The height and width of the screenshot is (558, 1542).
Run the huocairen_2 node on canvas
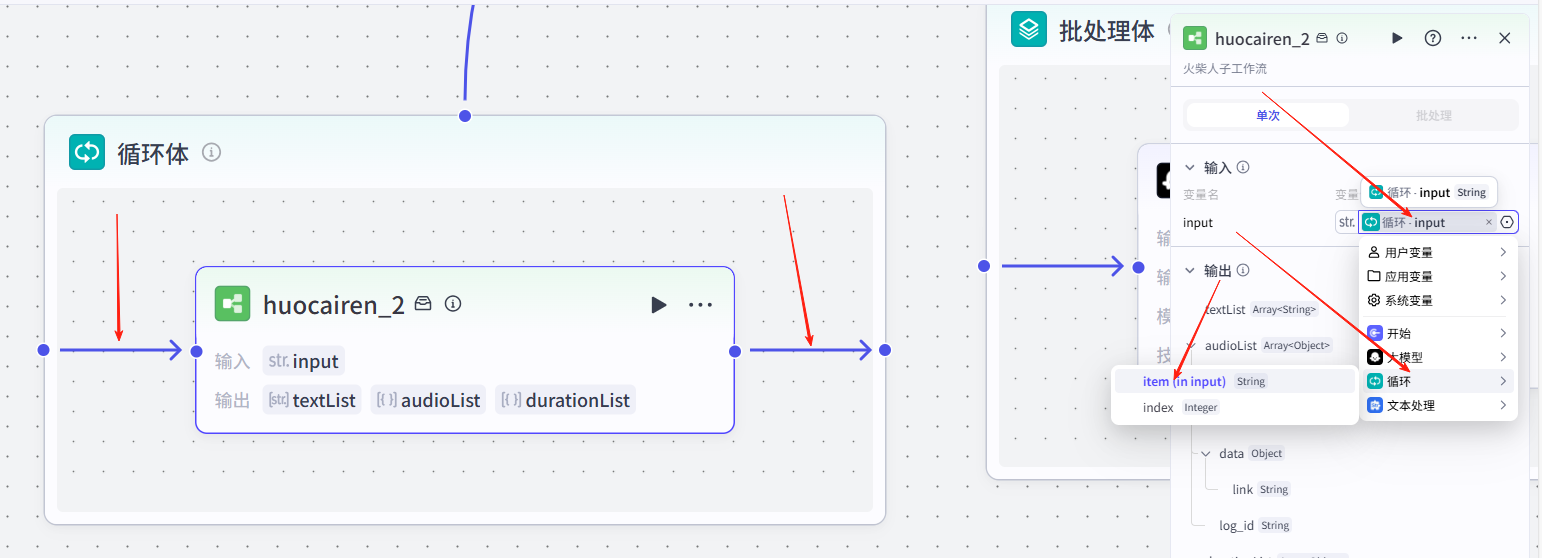point(658,305)
